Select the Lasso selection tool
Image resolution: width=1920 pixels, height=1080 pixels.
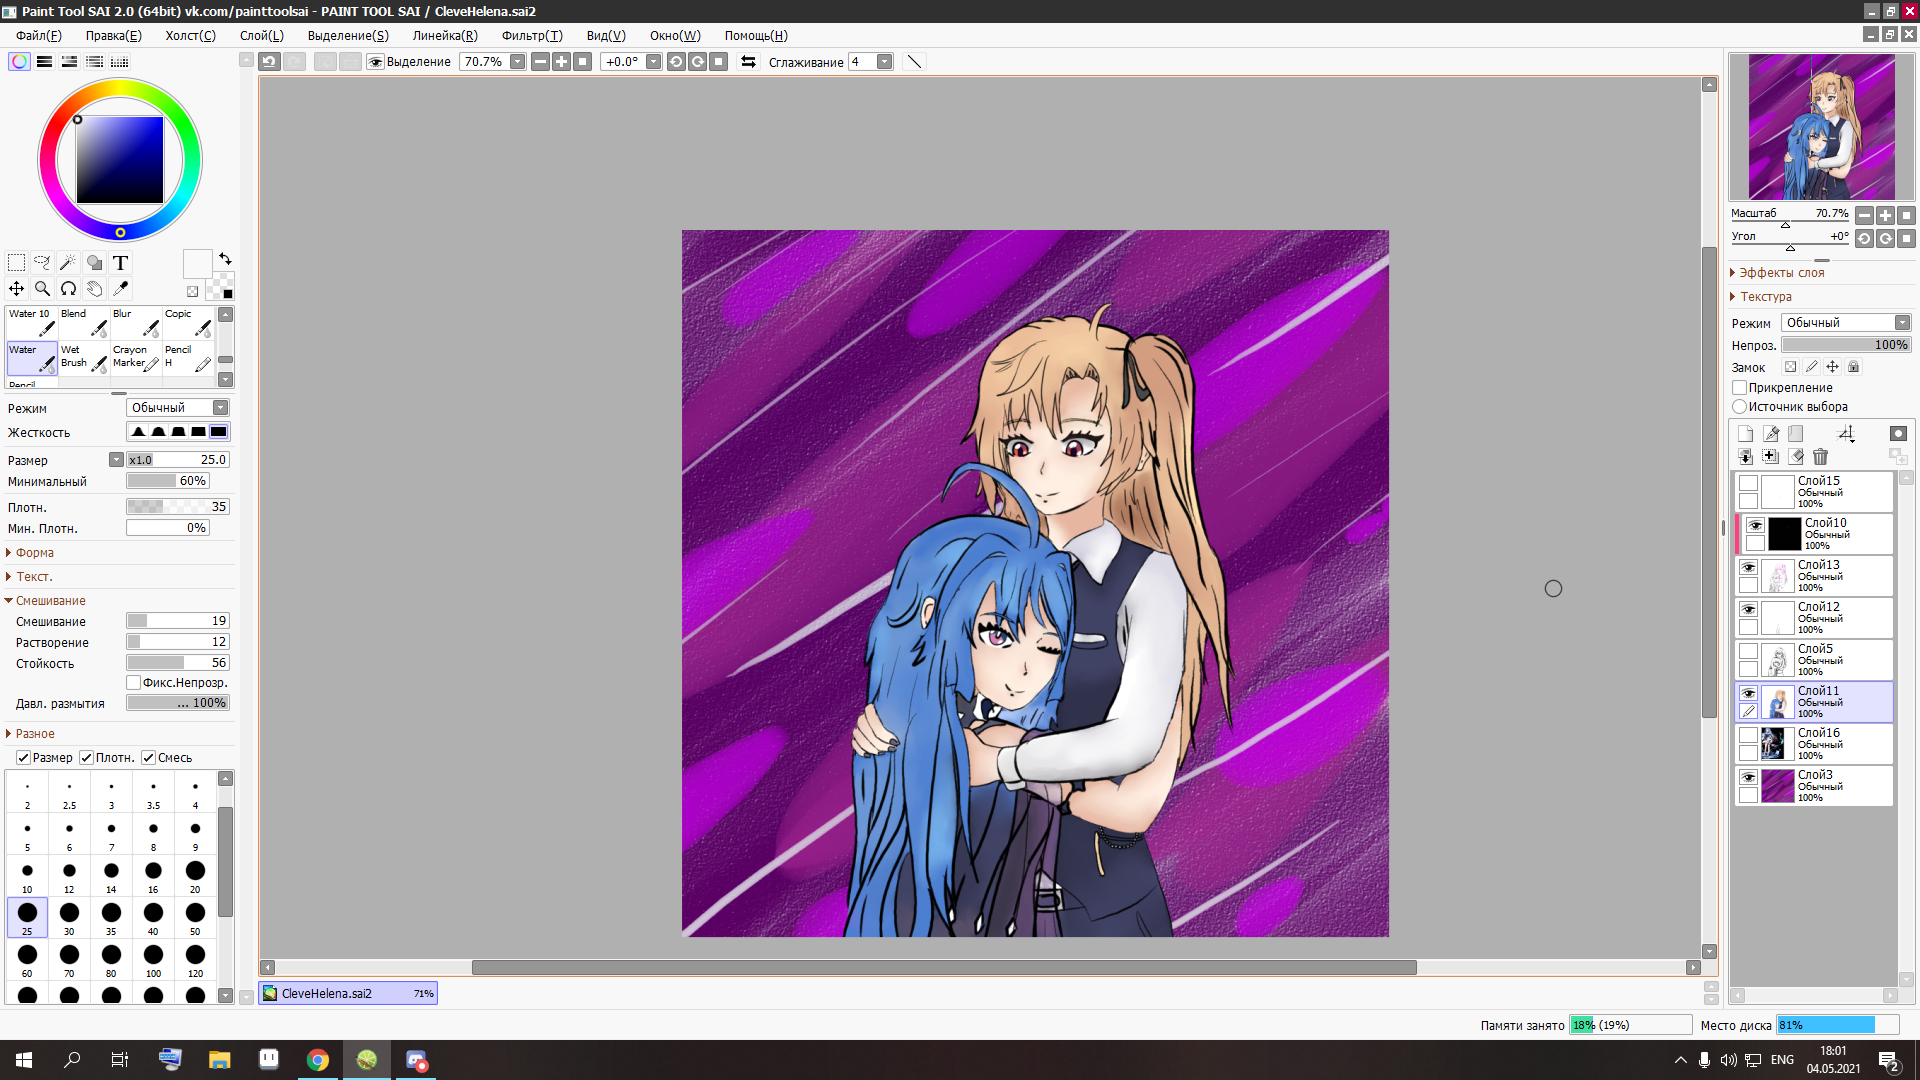(x=42, y=263)
